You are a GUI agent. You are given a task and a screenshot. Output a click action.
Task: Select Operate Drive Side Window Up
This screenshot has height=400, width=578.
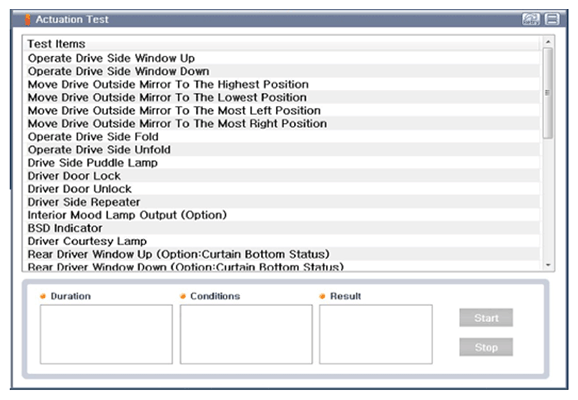283,58
